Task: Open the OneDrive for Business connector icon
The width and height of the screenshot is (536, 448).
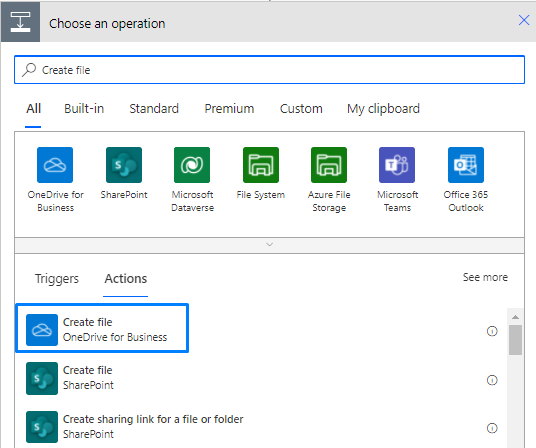Action: point(55,165)
